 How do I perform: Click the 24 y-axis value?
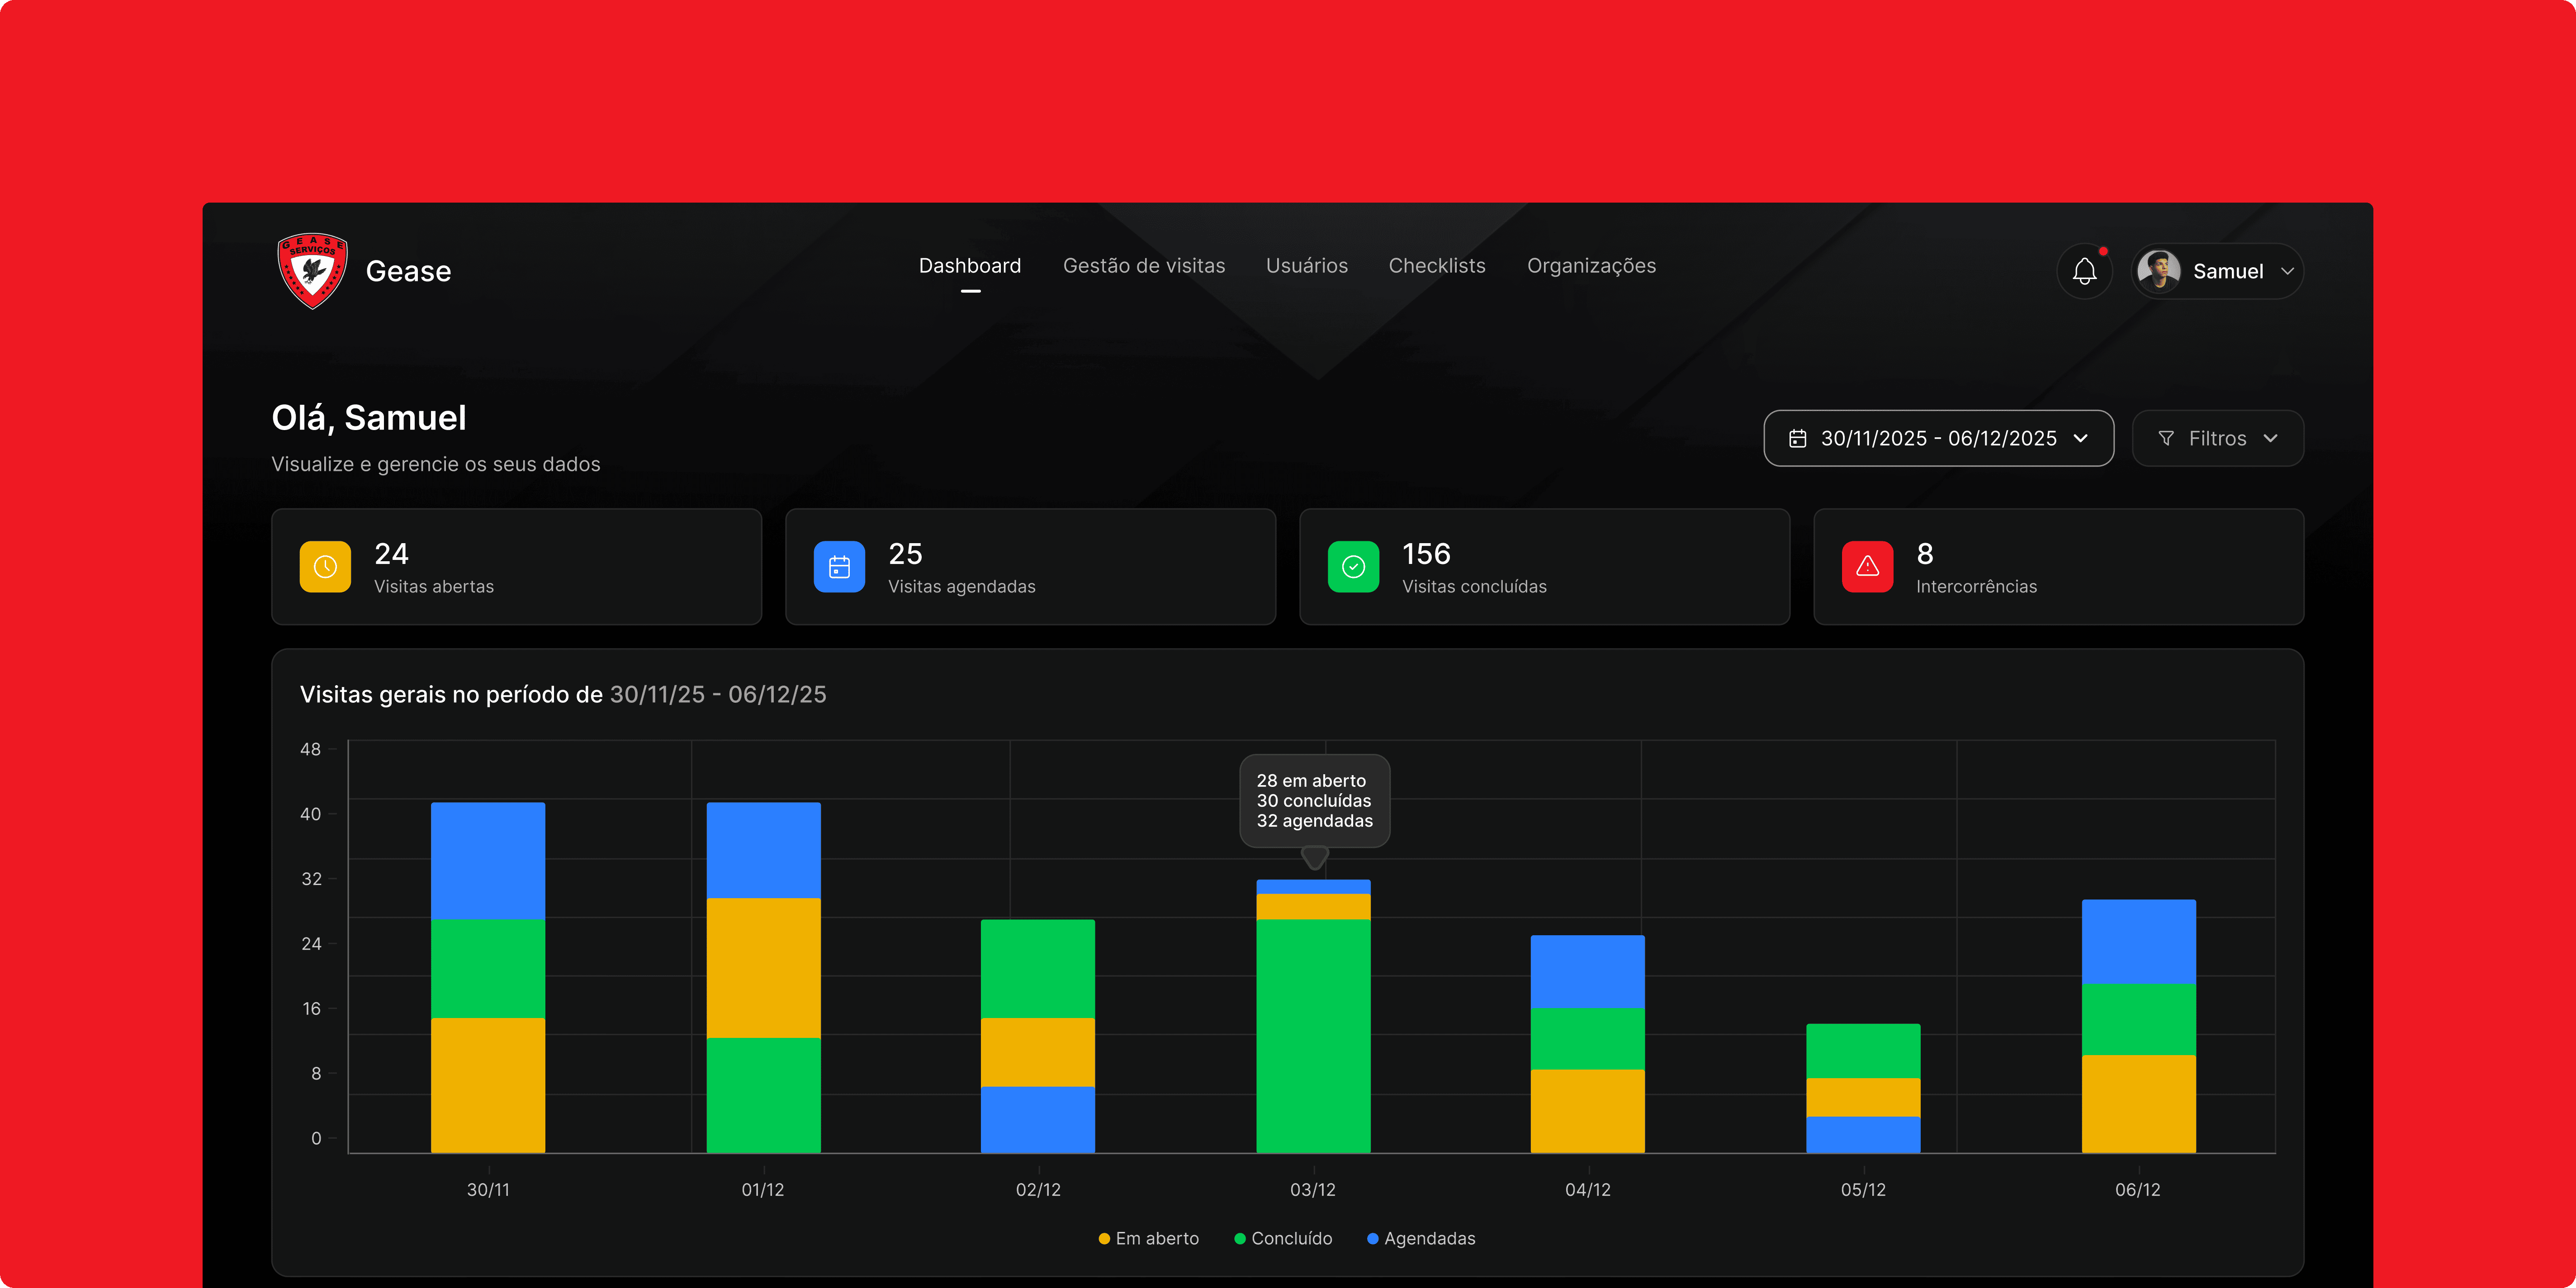[x=312, y=944]
